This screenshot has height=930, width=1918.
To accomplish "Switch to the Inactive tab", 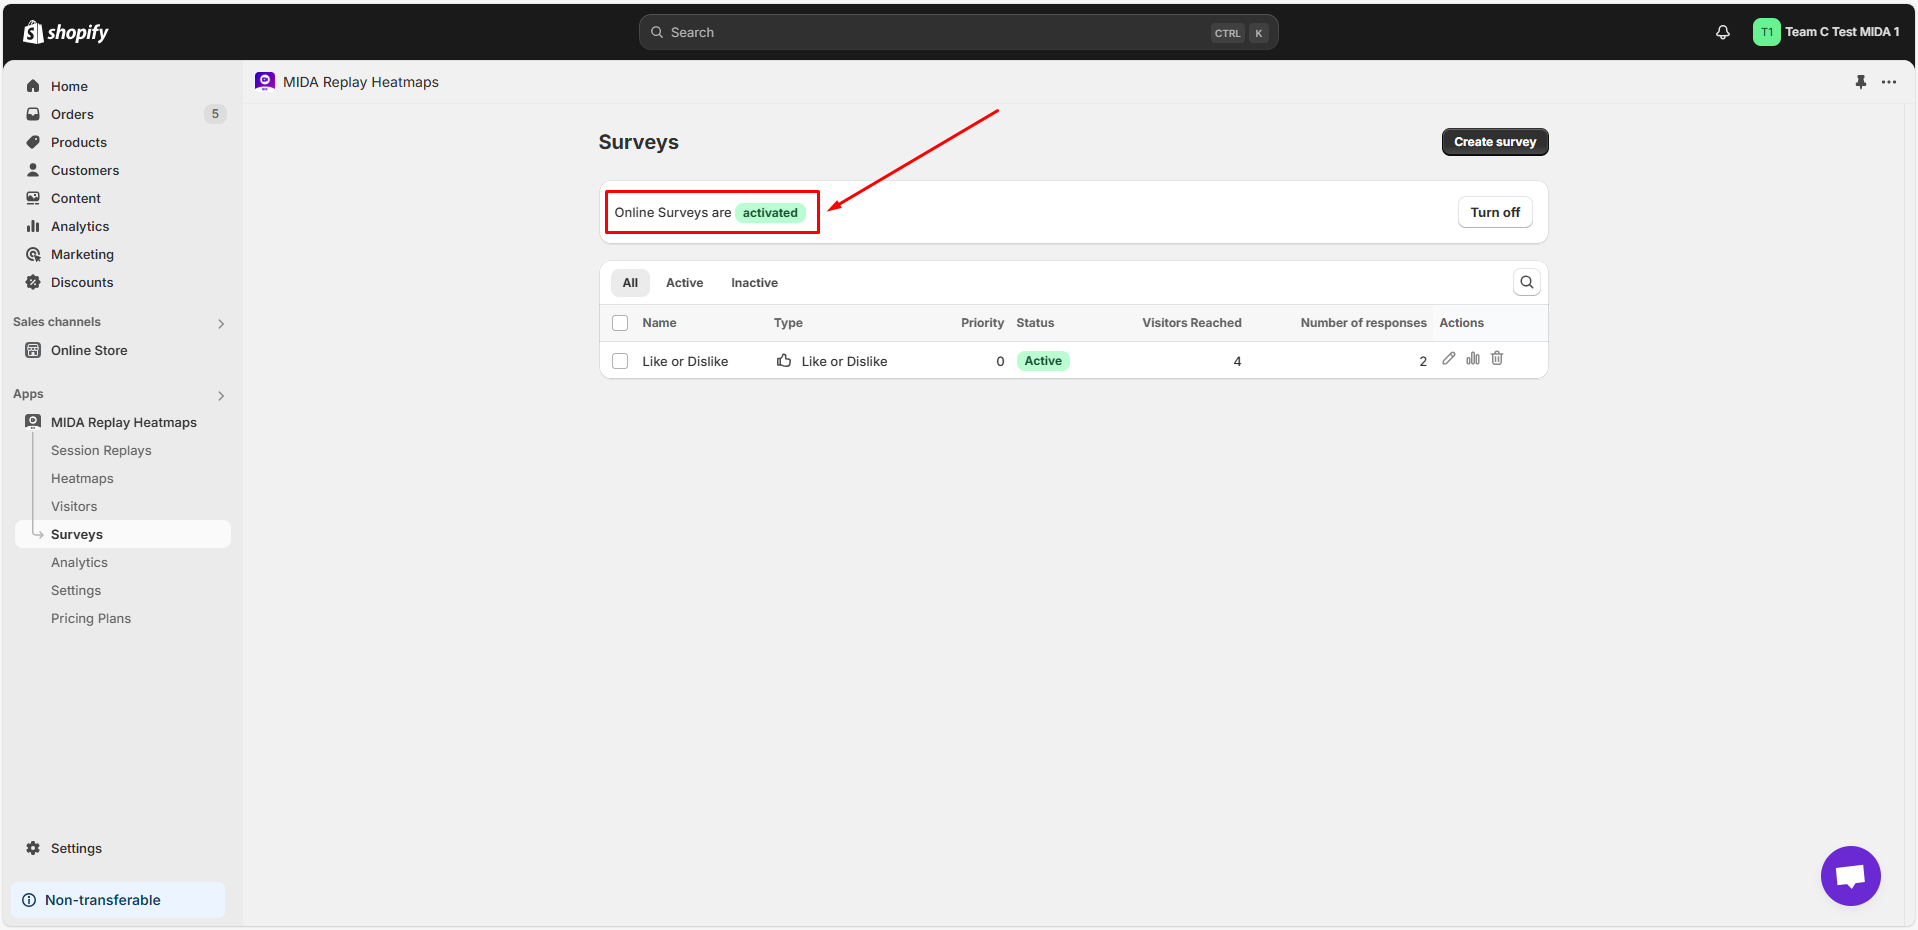I will click(x=754, y=283).
